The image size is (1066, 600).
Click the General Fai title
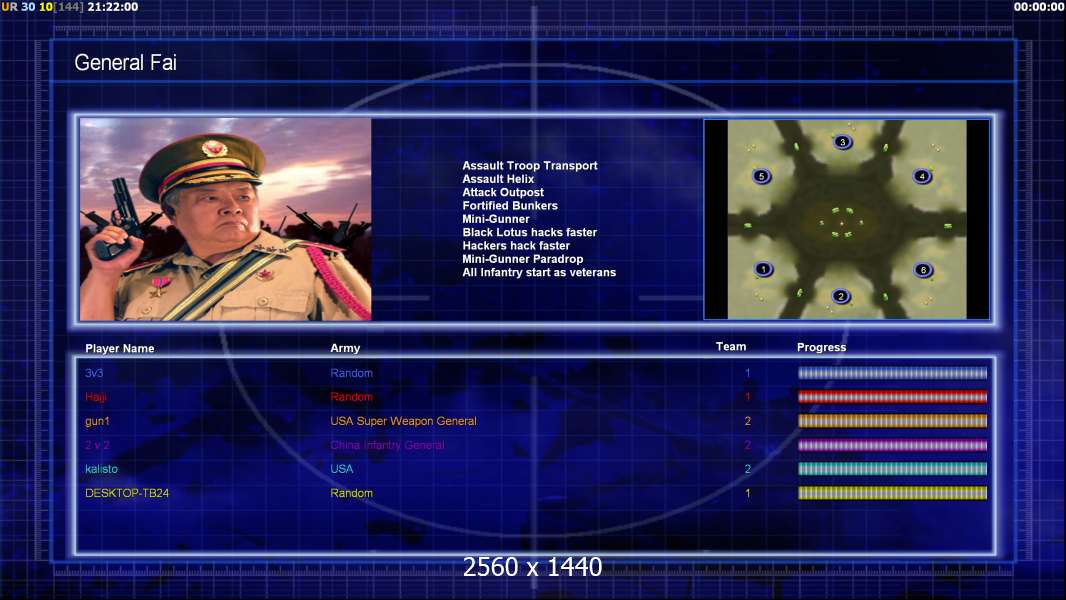(x=125, y=63)
